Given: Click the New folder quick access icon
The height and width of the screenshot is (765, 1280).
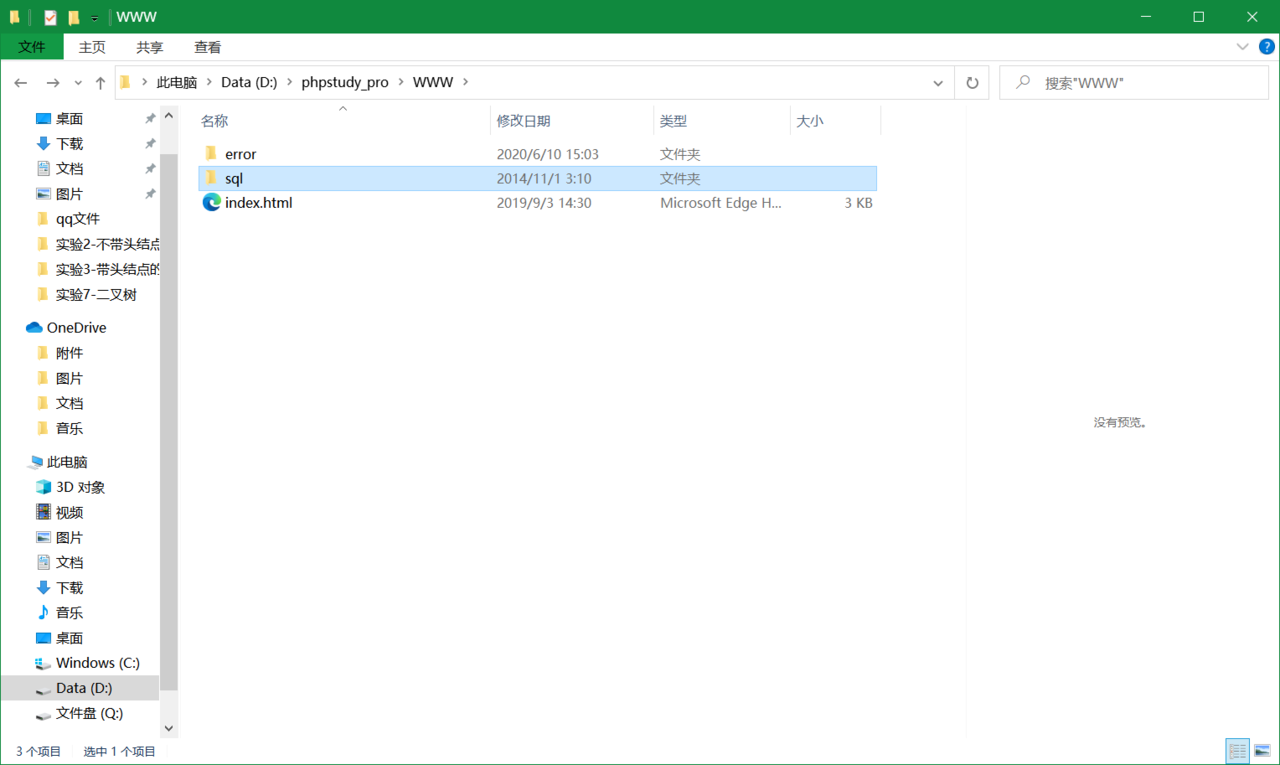Looking at the screenshot, I should coord(73,17).
